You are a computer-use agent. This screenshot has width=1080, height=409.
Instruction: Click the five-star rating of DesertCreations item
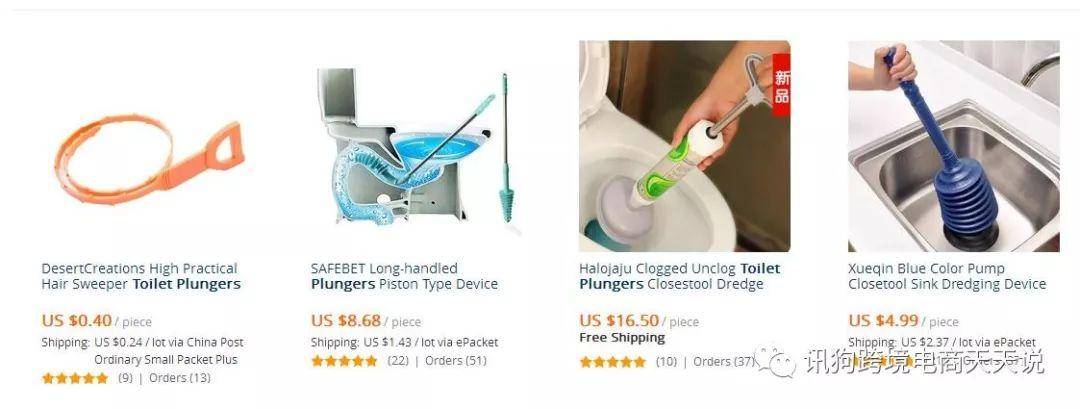pyautogui.click(x=75, y=378)
